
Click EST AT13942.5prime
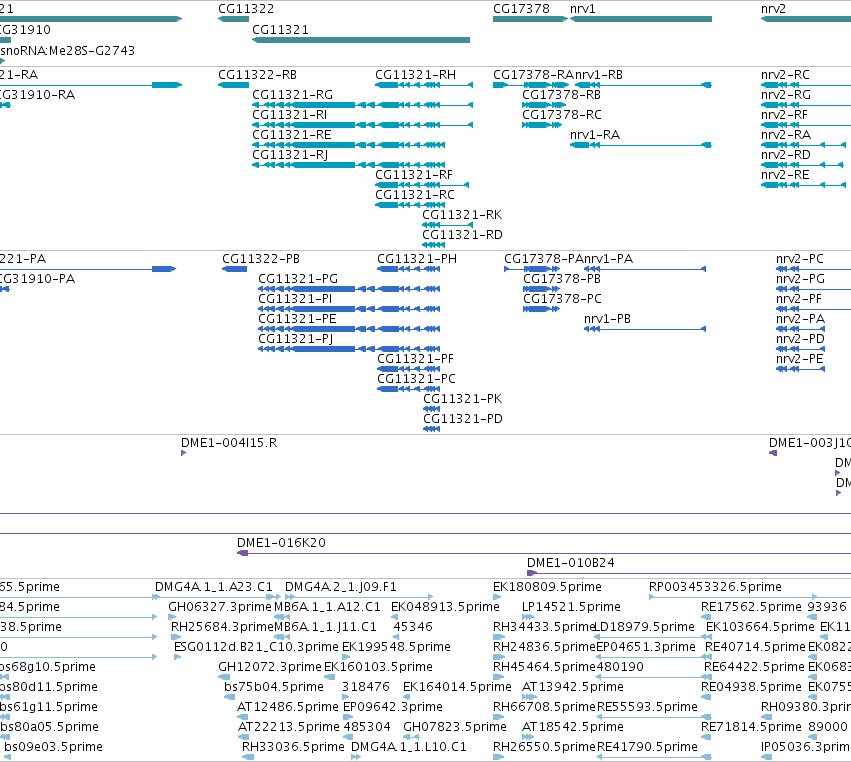point(573,687)
